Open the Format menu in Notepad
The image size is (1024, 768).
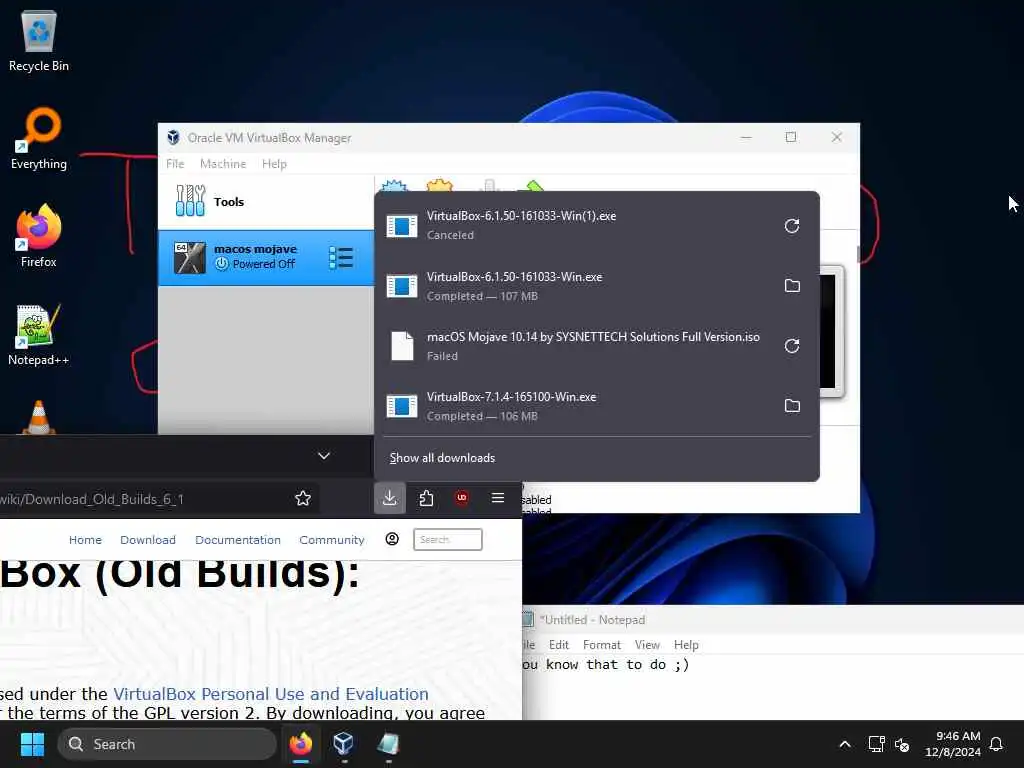[601, 645]
